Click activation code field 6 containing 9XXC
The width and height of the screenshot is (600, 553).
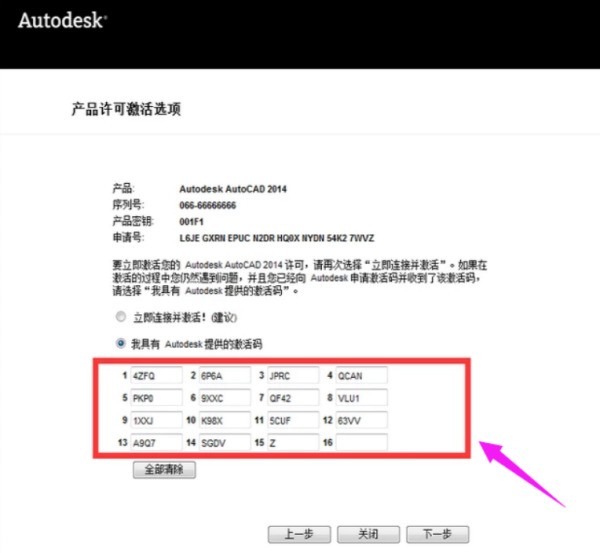pos(225,398)
